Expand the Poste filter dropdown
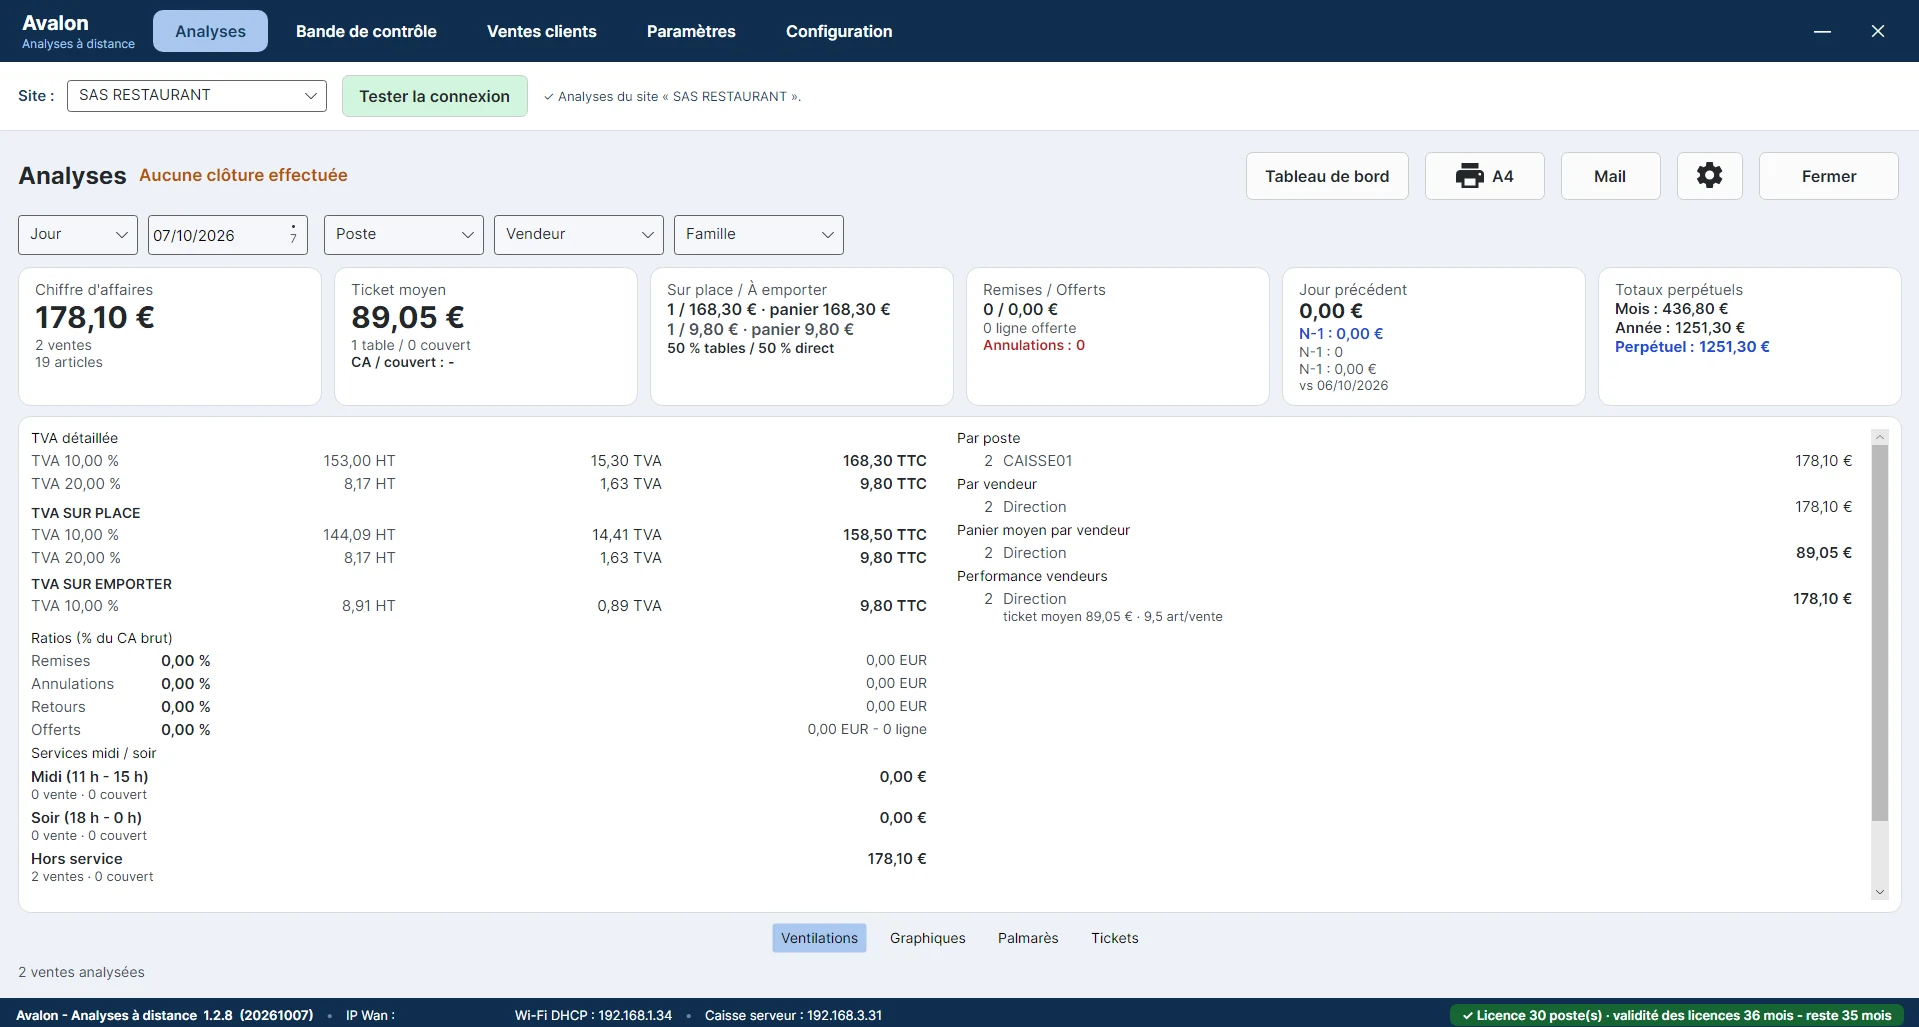Screen dimensions: 1919x1027 [x=404, y=235]
